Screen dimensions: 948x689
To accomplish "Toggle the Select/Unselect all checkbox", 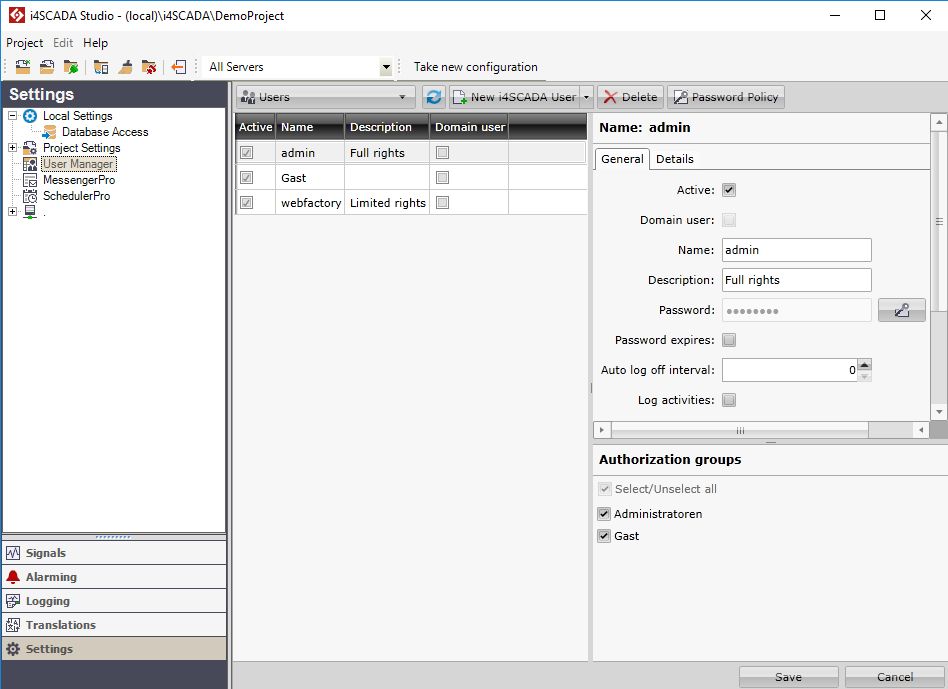I will (604, 488).
